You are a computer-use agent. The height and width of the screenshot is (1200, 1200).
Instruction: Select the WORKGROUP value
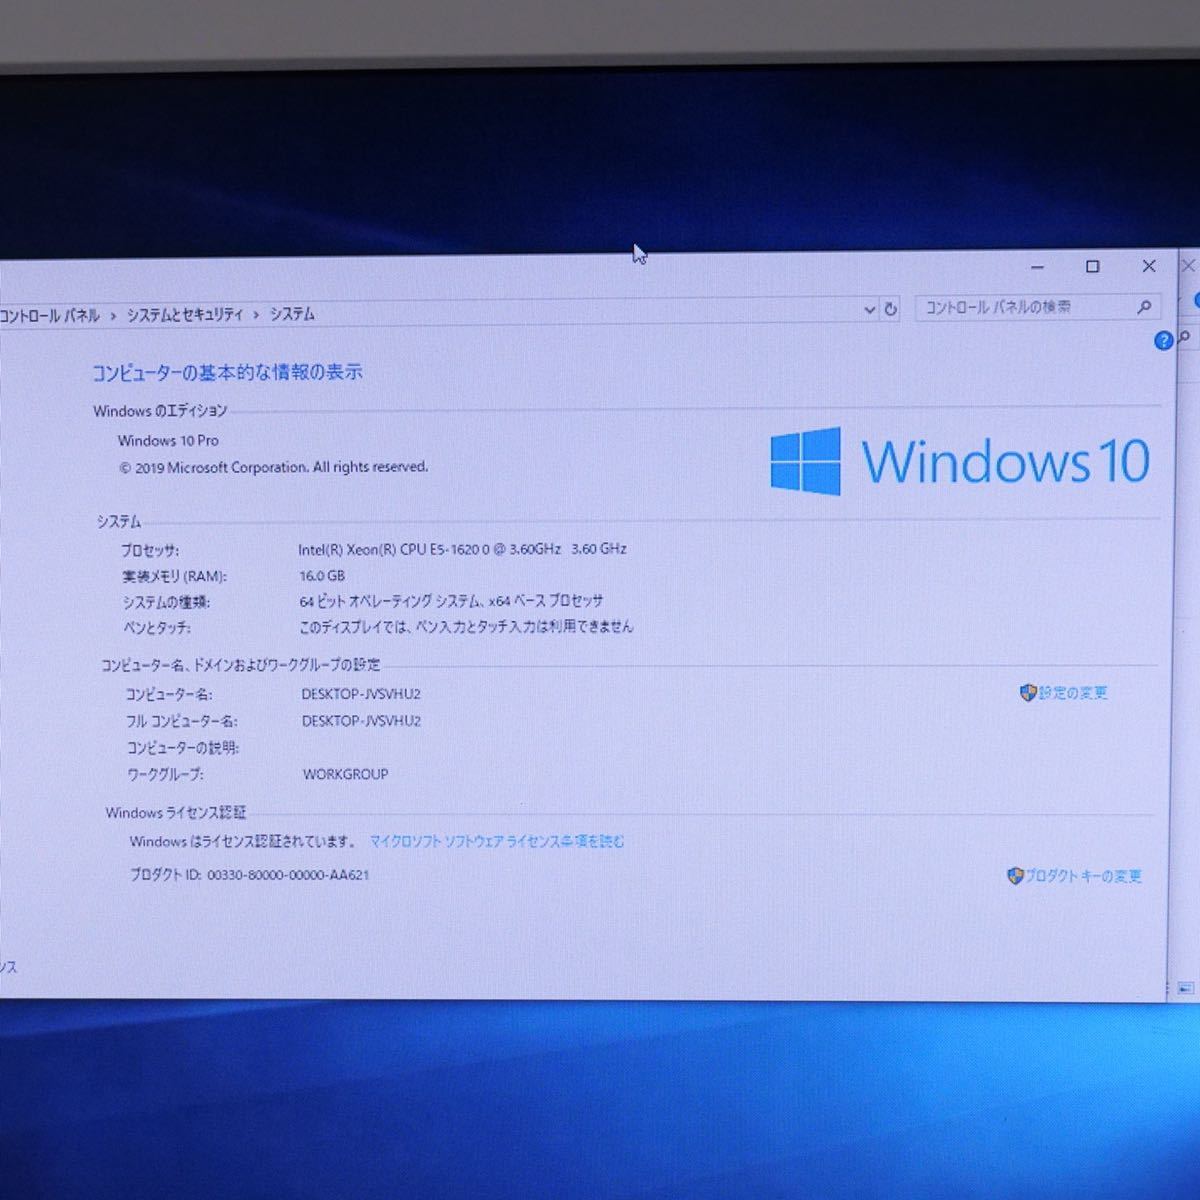pyautogui.click(x=346, y=774)
